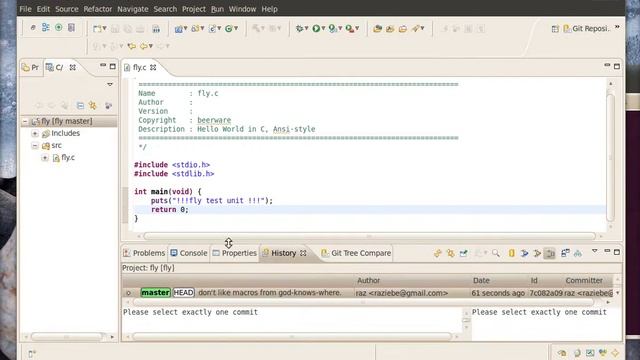Open the New wizard dropdown arrow
This screenshot has width=640, height=360.
104,29
